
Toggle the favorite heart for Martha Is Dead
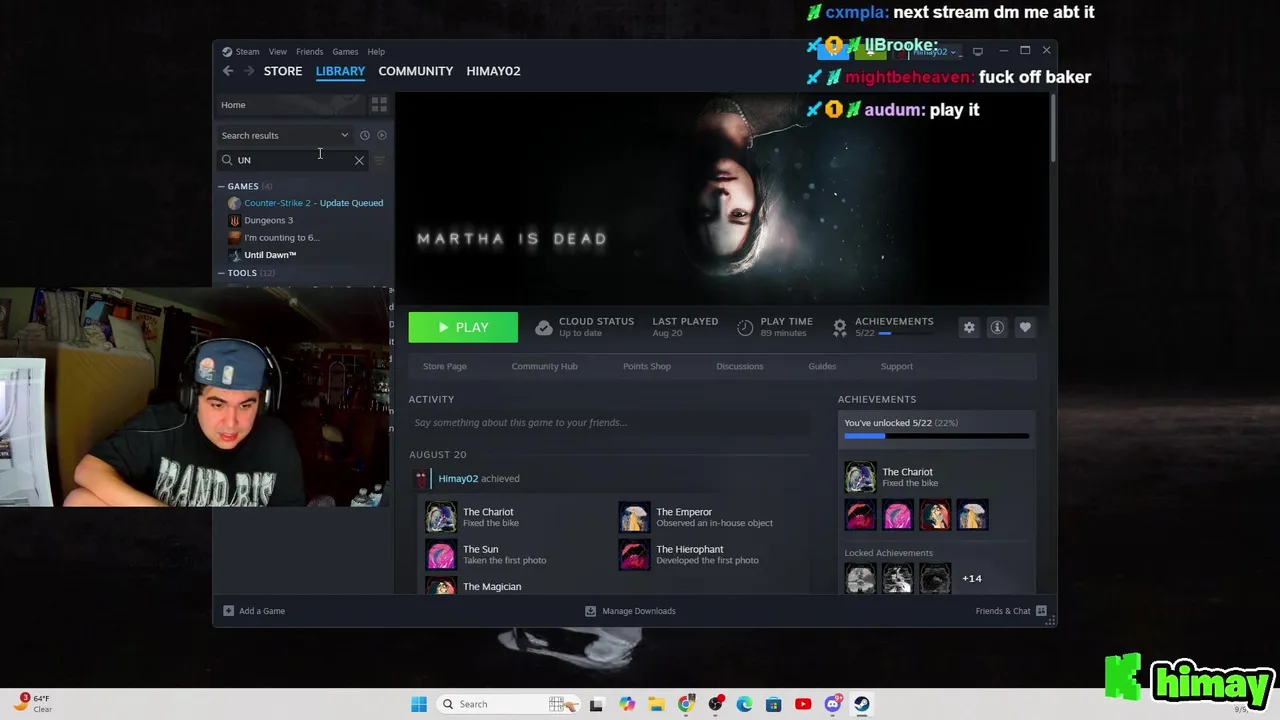point(1025,327)
